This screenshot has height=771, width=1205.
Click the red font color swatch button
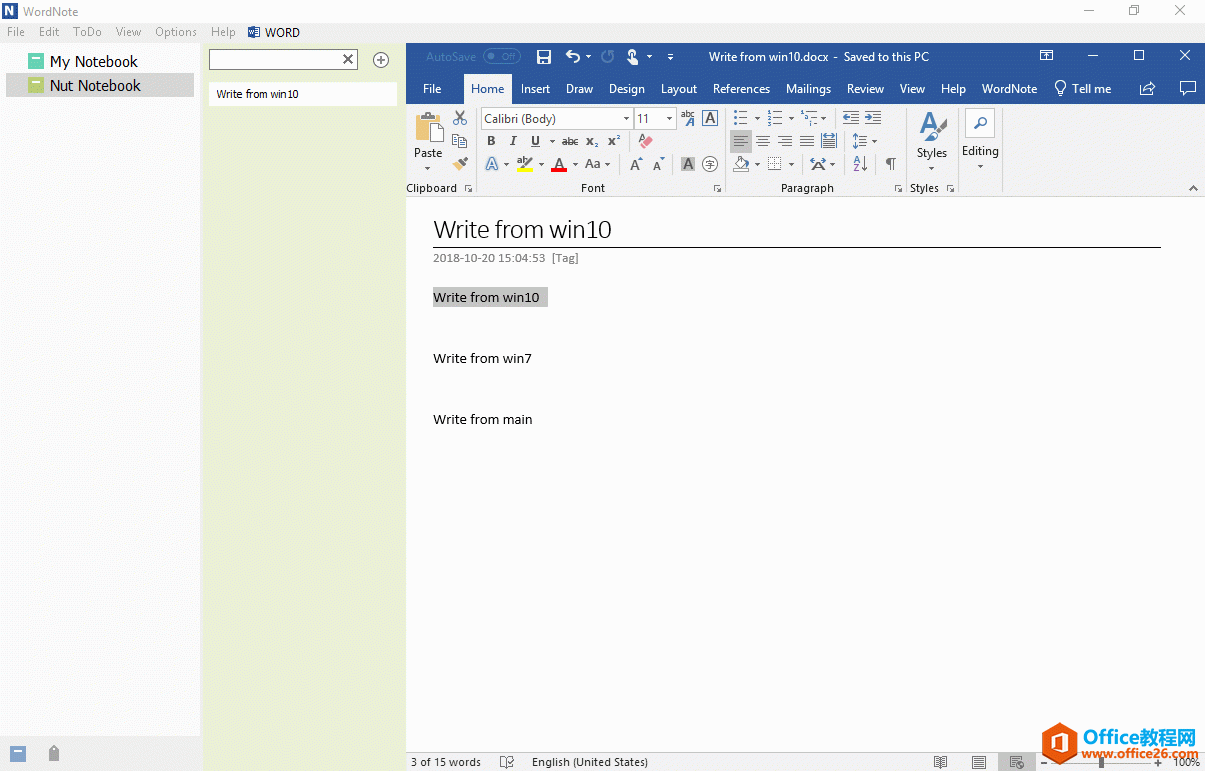tap(559, 164)
